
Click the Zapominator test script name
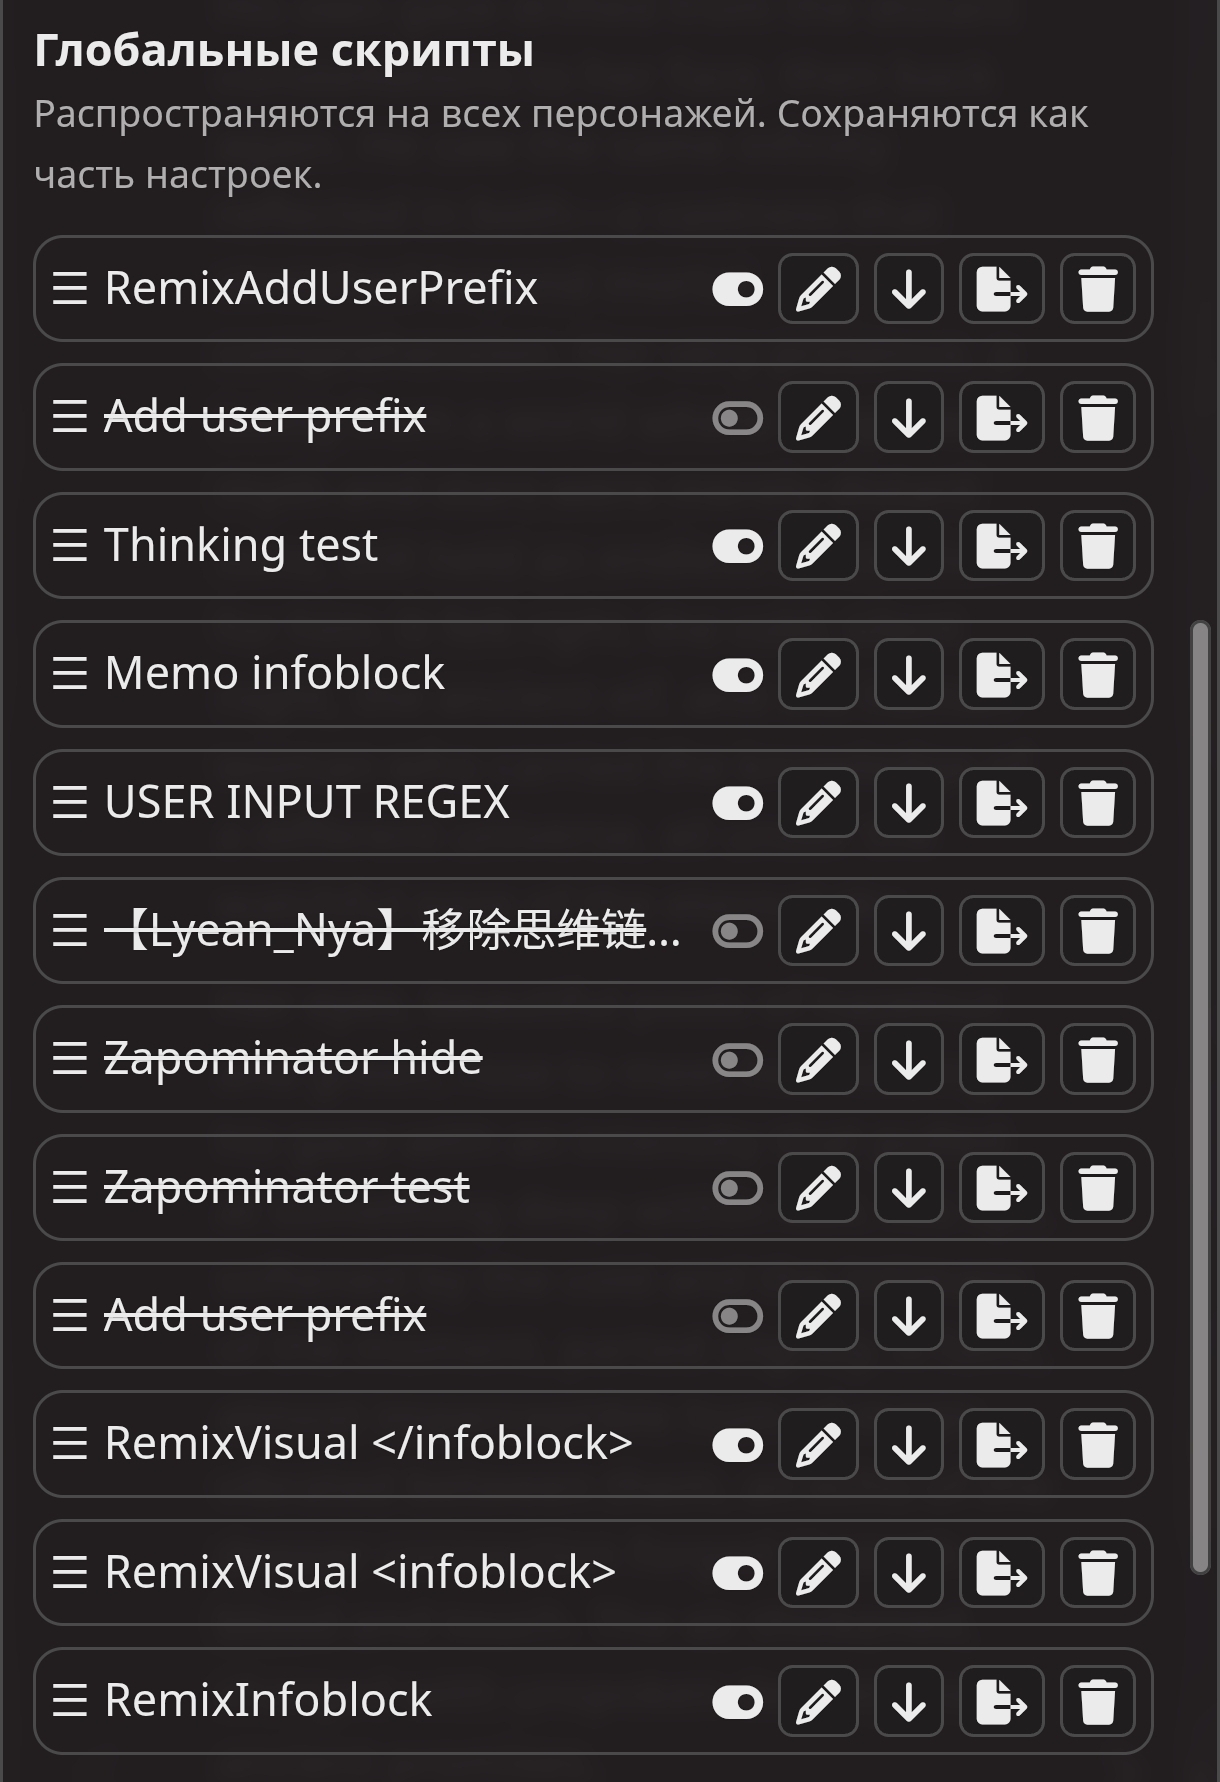tap(287, 1188)
